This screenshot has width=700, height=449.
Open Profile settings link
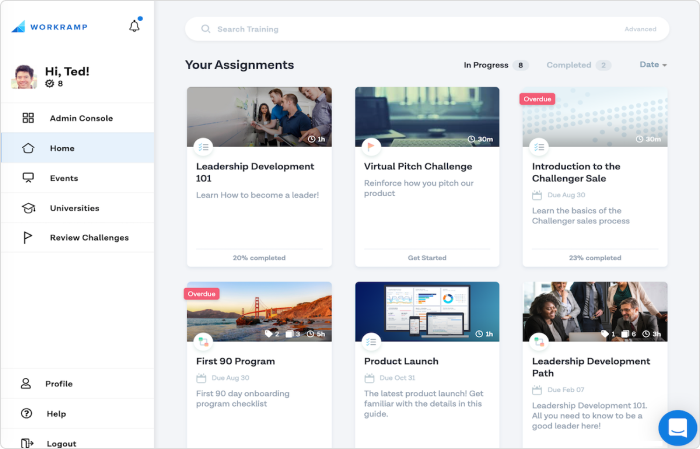point(78,383)
